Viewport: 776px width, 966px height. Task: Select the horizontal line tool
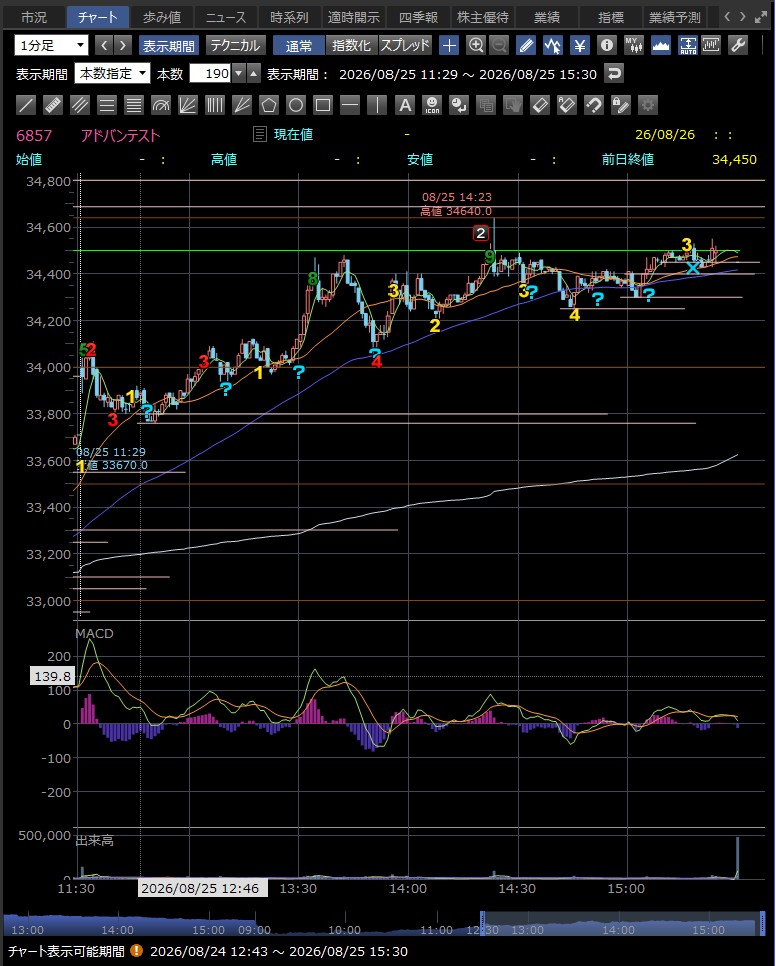[350, 105]
